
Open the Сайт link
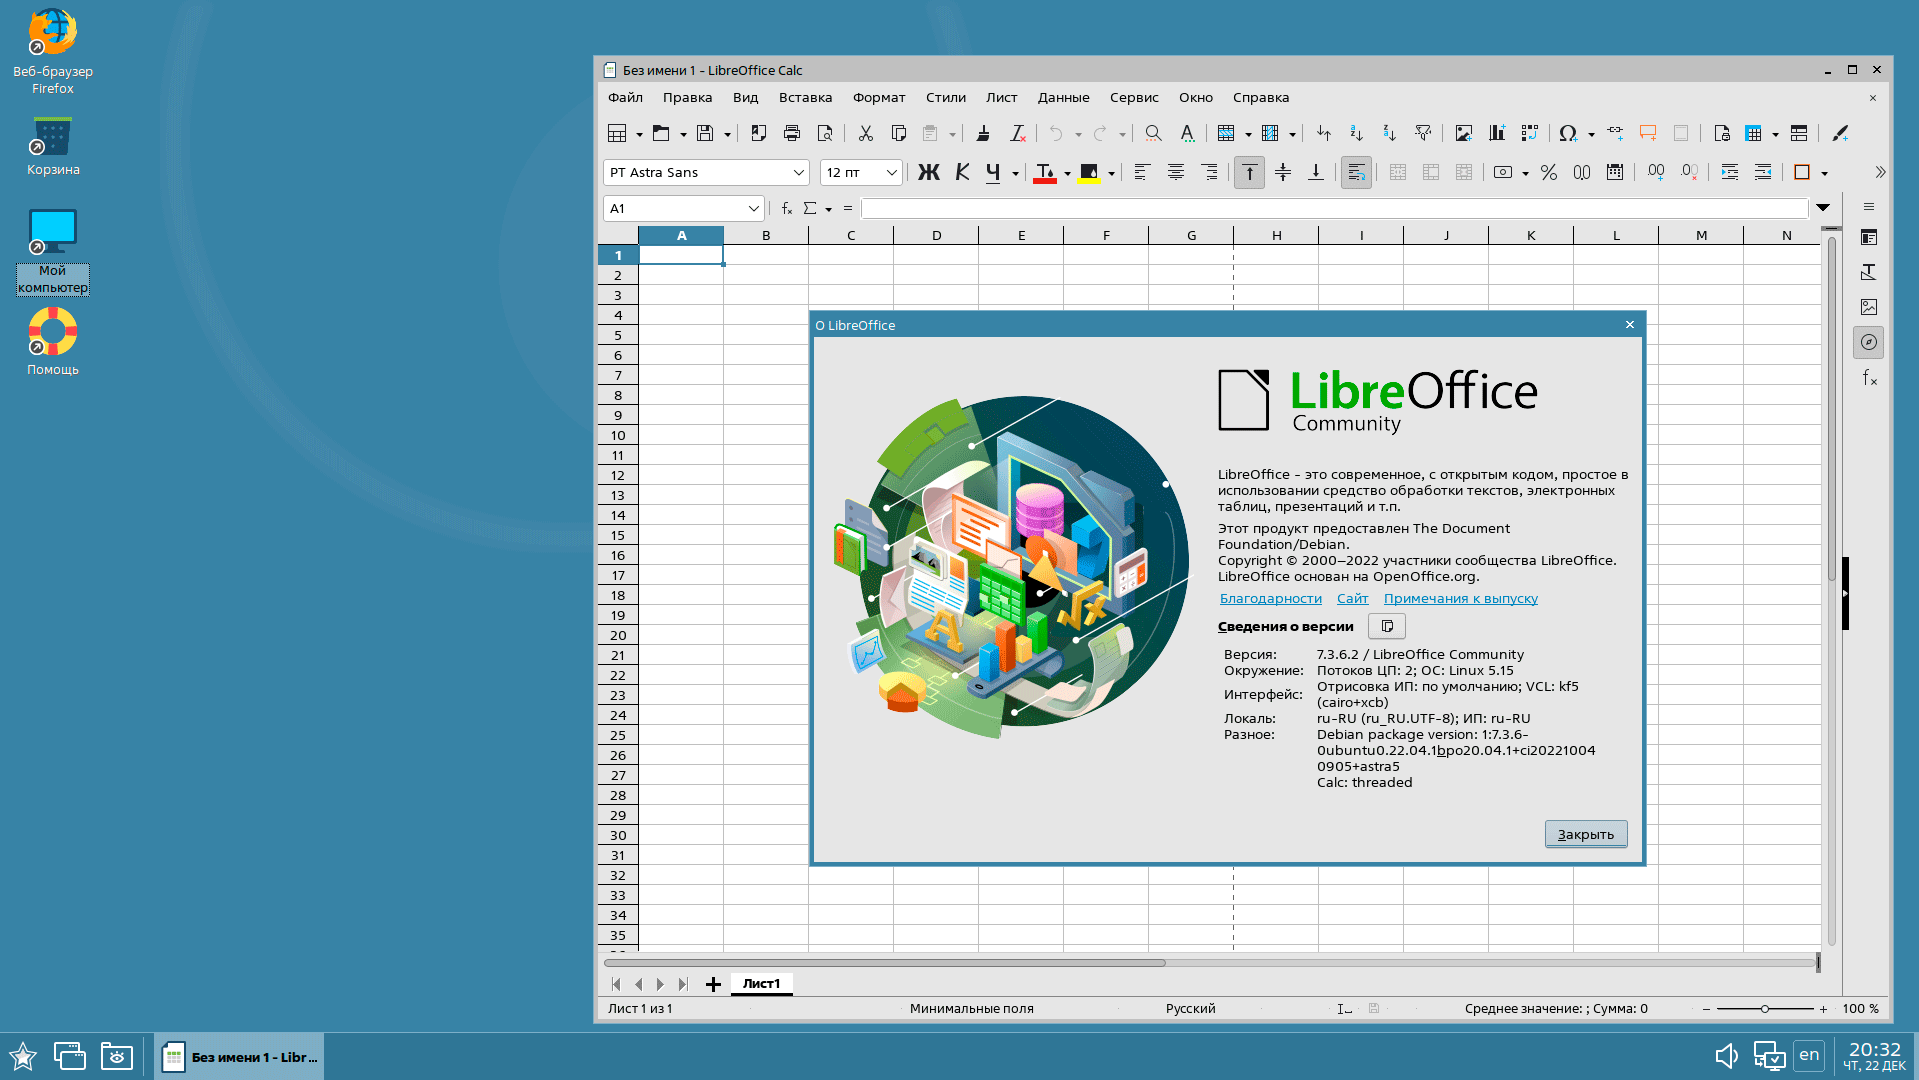1352,598
